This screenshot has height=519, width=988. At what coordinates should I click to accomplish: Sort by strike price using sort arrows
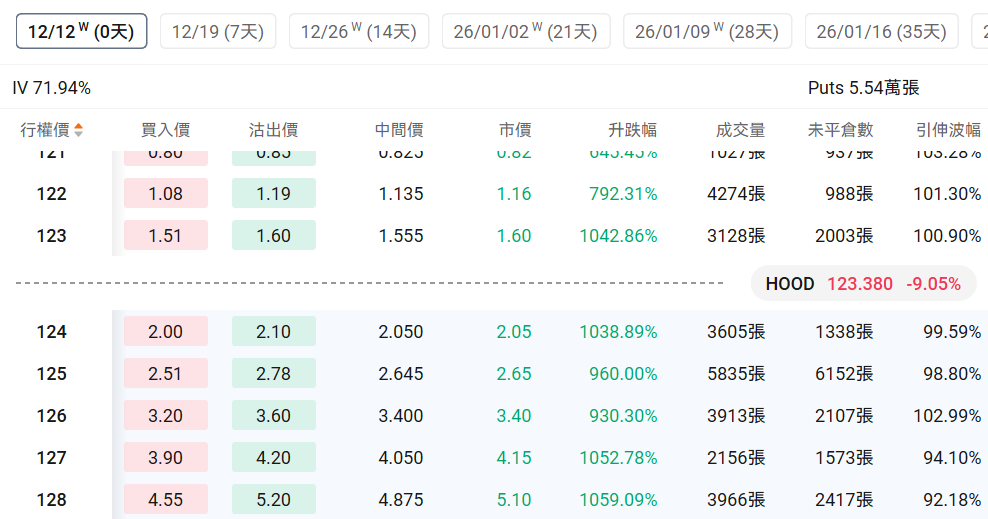coord(78,130)
